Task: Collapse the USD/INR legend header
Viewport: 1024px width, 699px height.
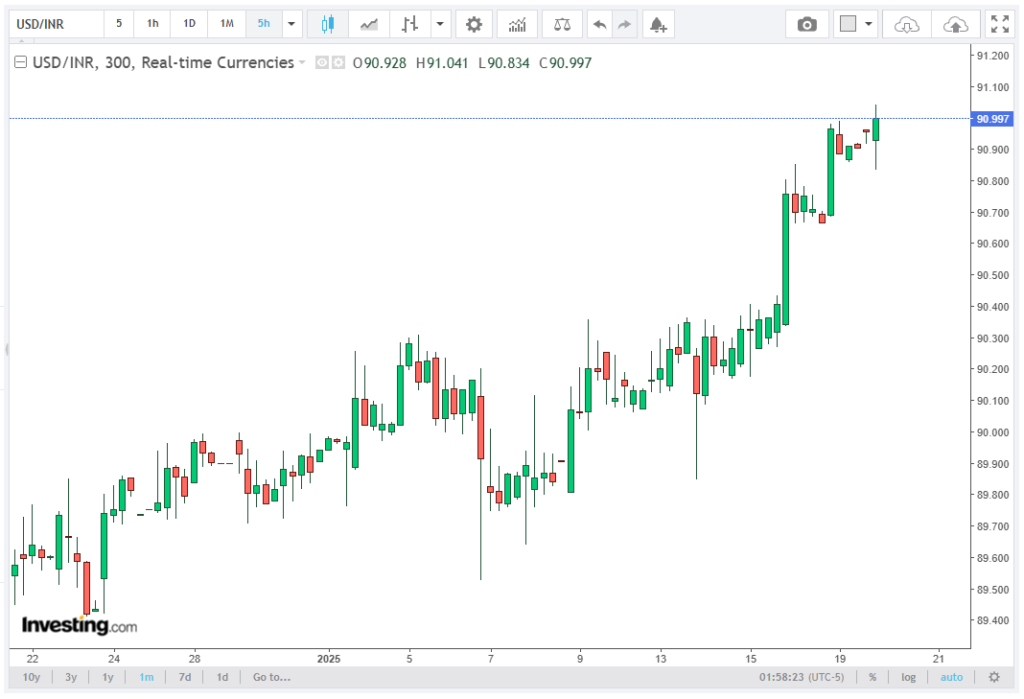Action: click(19, 63)
